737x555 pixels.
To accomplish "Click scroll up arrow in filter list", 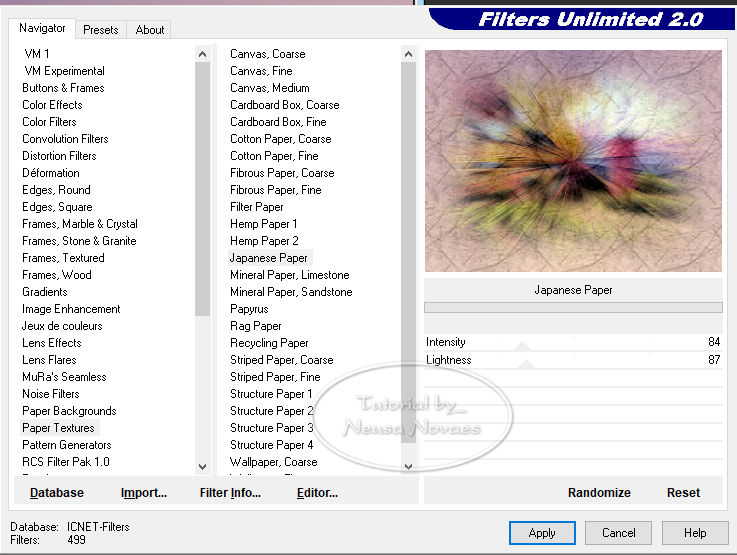I will pos(408,54).
